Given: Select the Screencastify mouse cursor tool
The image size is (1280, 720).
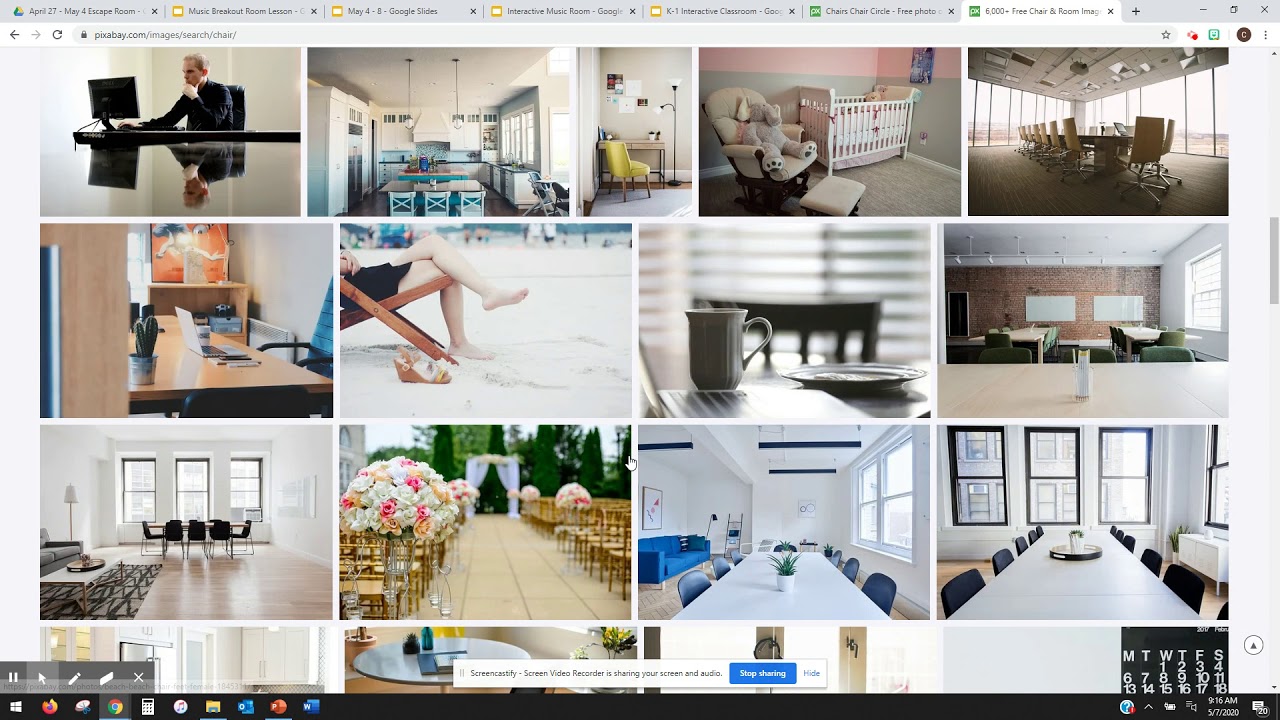Looking at the screenshot, I should pos(43,677).
